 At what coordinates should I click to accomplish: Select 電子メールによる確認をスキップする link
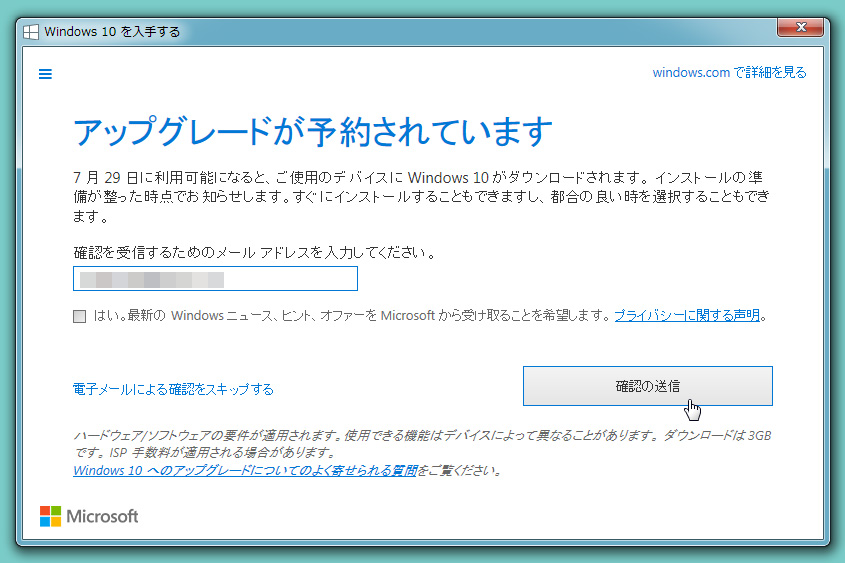click(173, 389)
